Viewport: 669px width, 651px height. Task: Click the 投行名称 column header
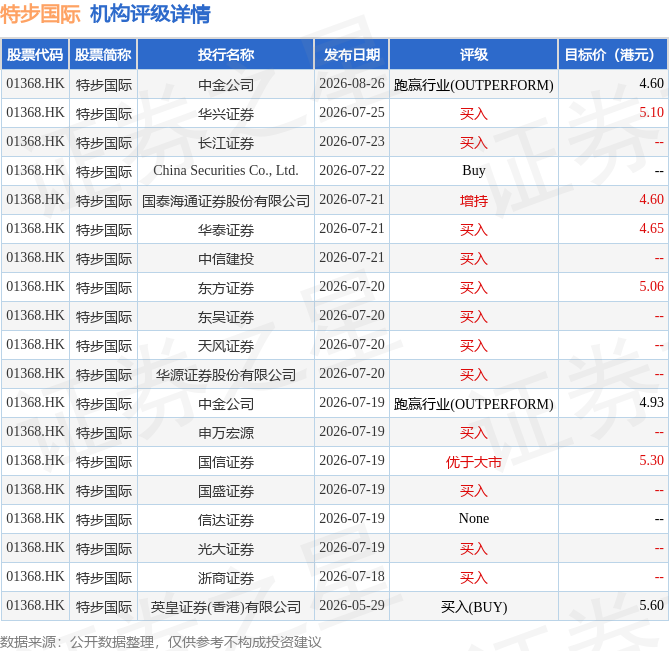click(226, 54)
